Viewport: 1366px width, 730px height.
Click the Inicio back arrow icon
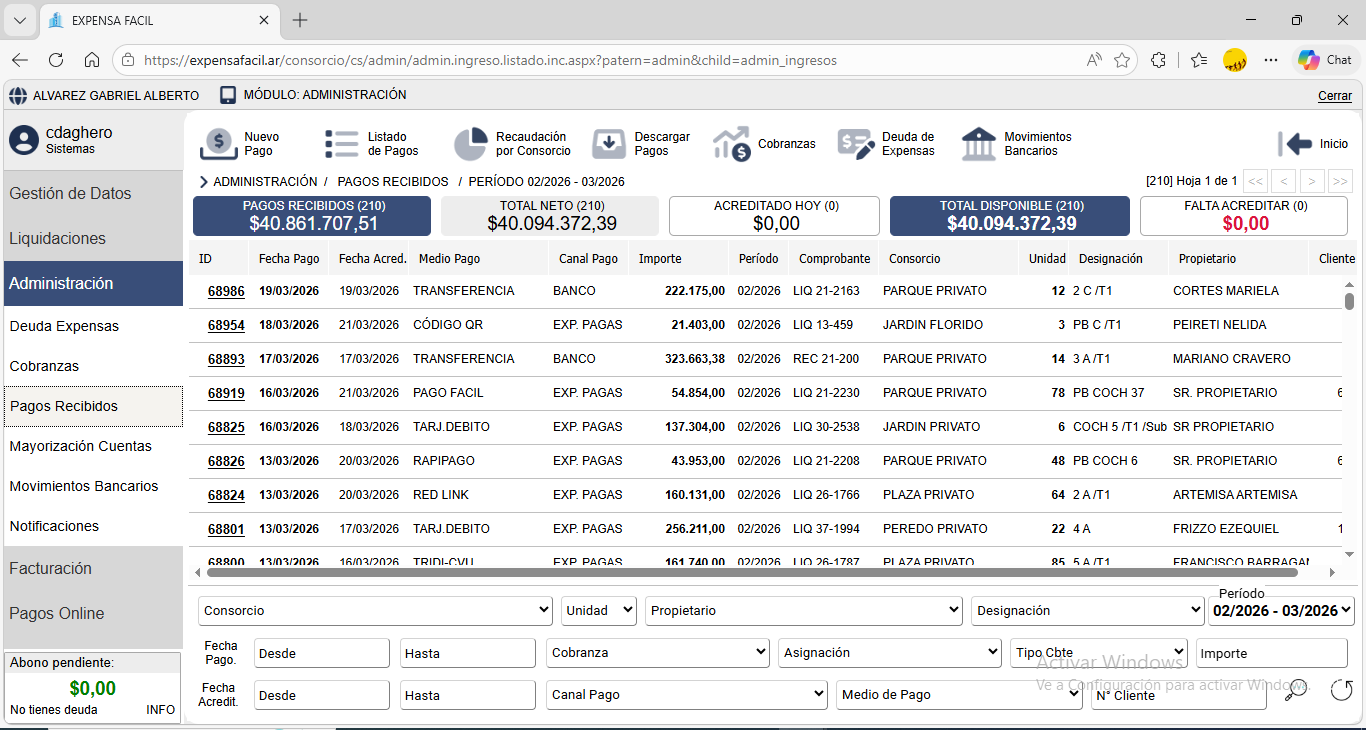click(x=1295, y=144)
